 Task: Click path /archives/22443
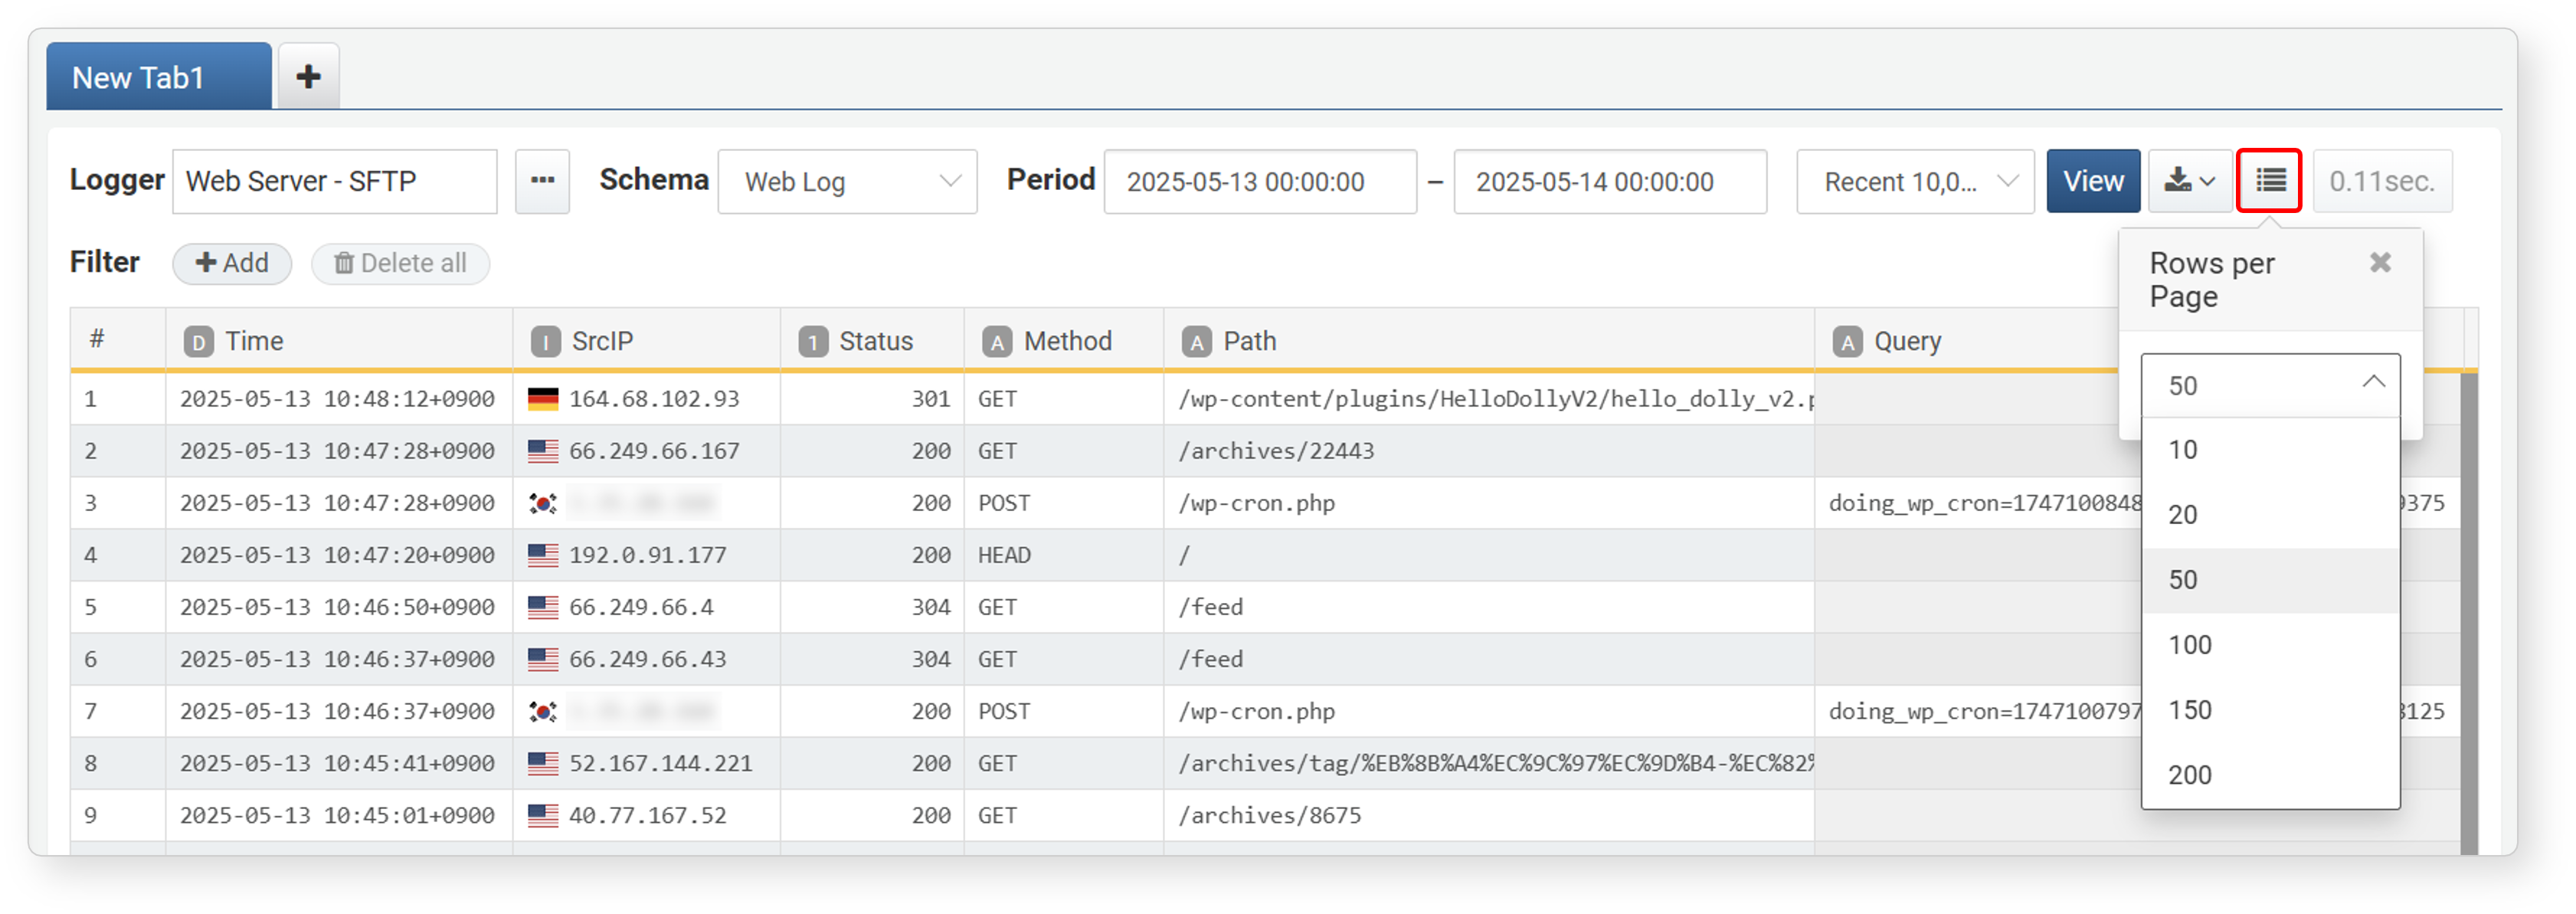coord(1276,451)
